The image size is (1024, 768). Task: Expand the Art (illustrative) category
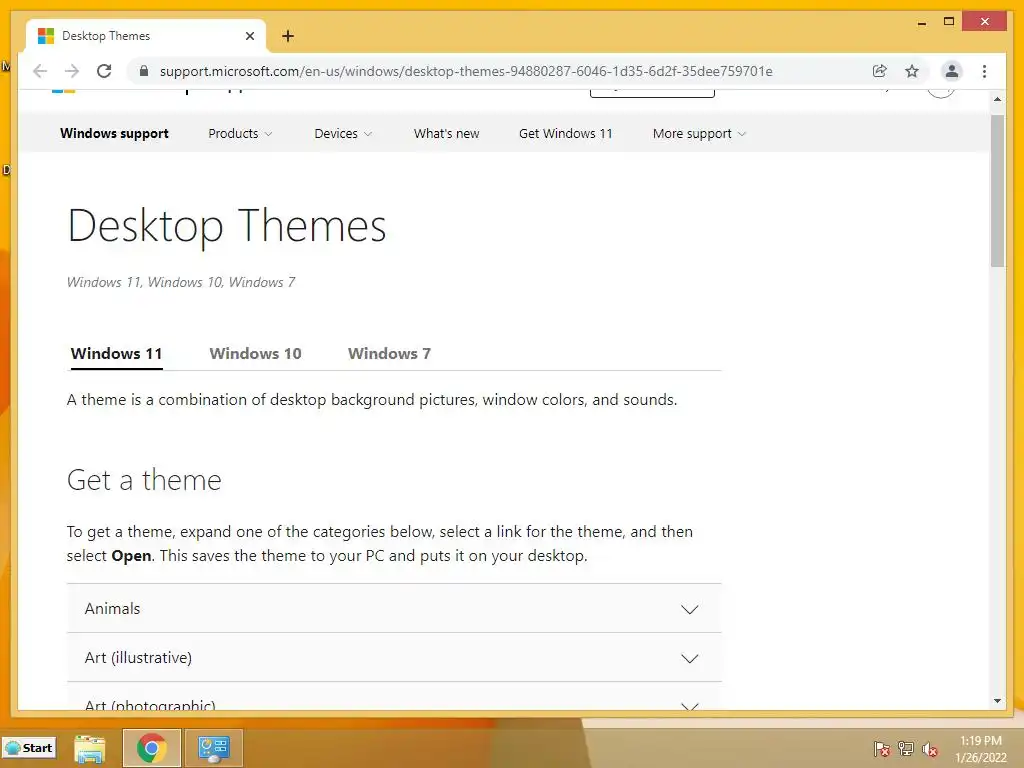pyautogui.click(x=394, y=658)
